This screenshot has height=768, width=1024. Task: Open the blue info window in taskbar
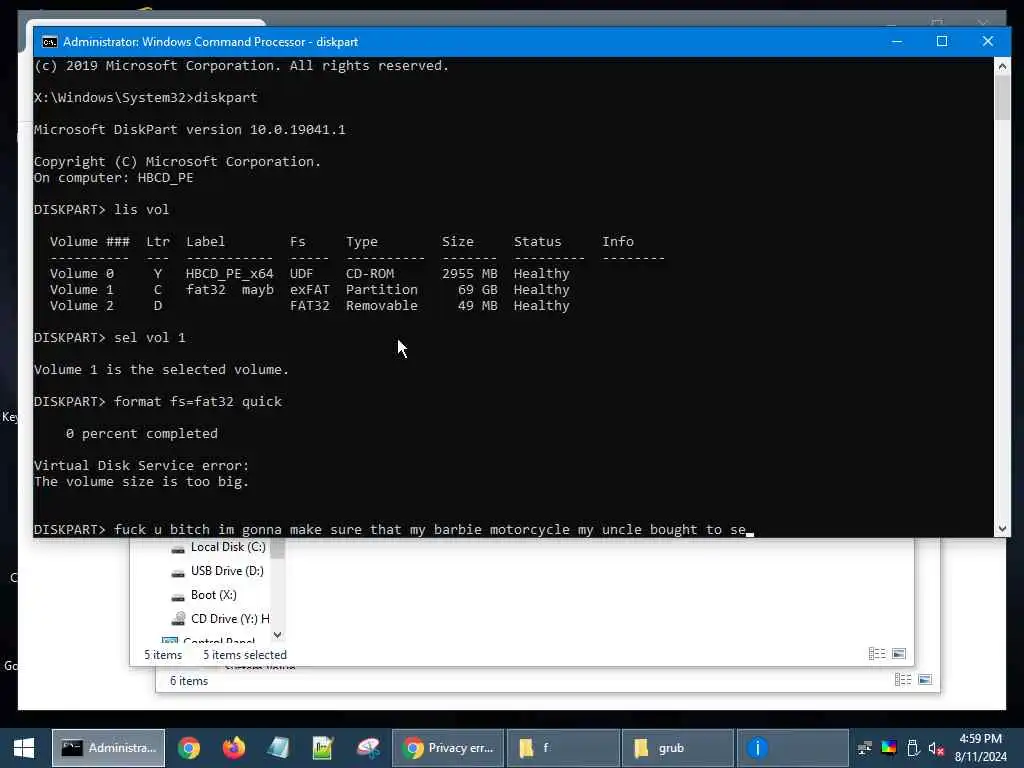[x=793, y=748]
